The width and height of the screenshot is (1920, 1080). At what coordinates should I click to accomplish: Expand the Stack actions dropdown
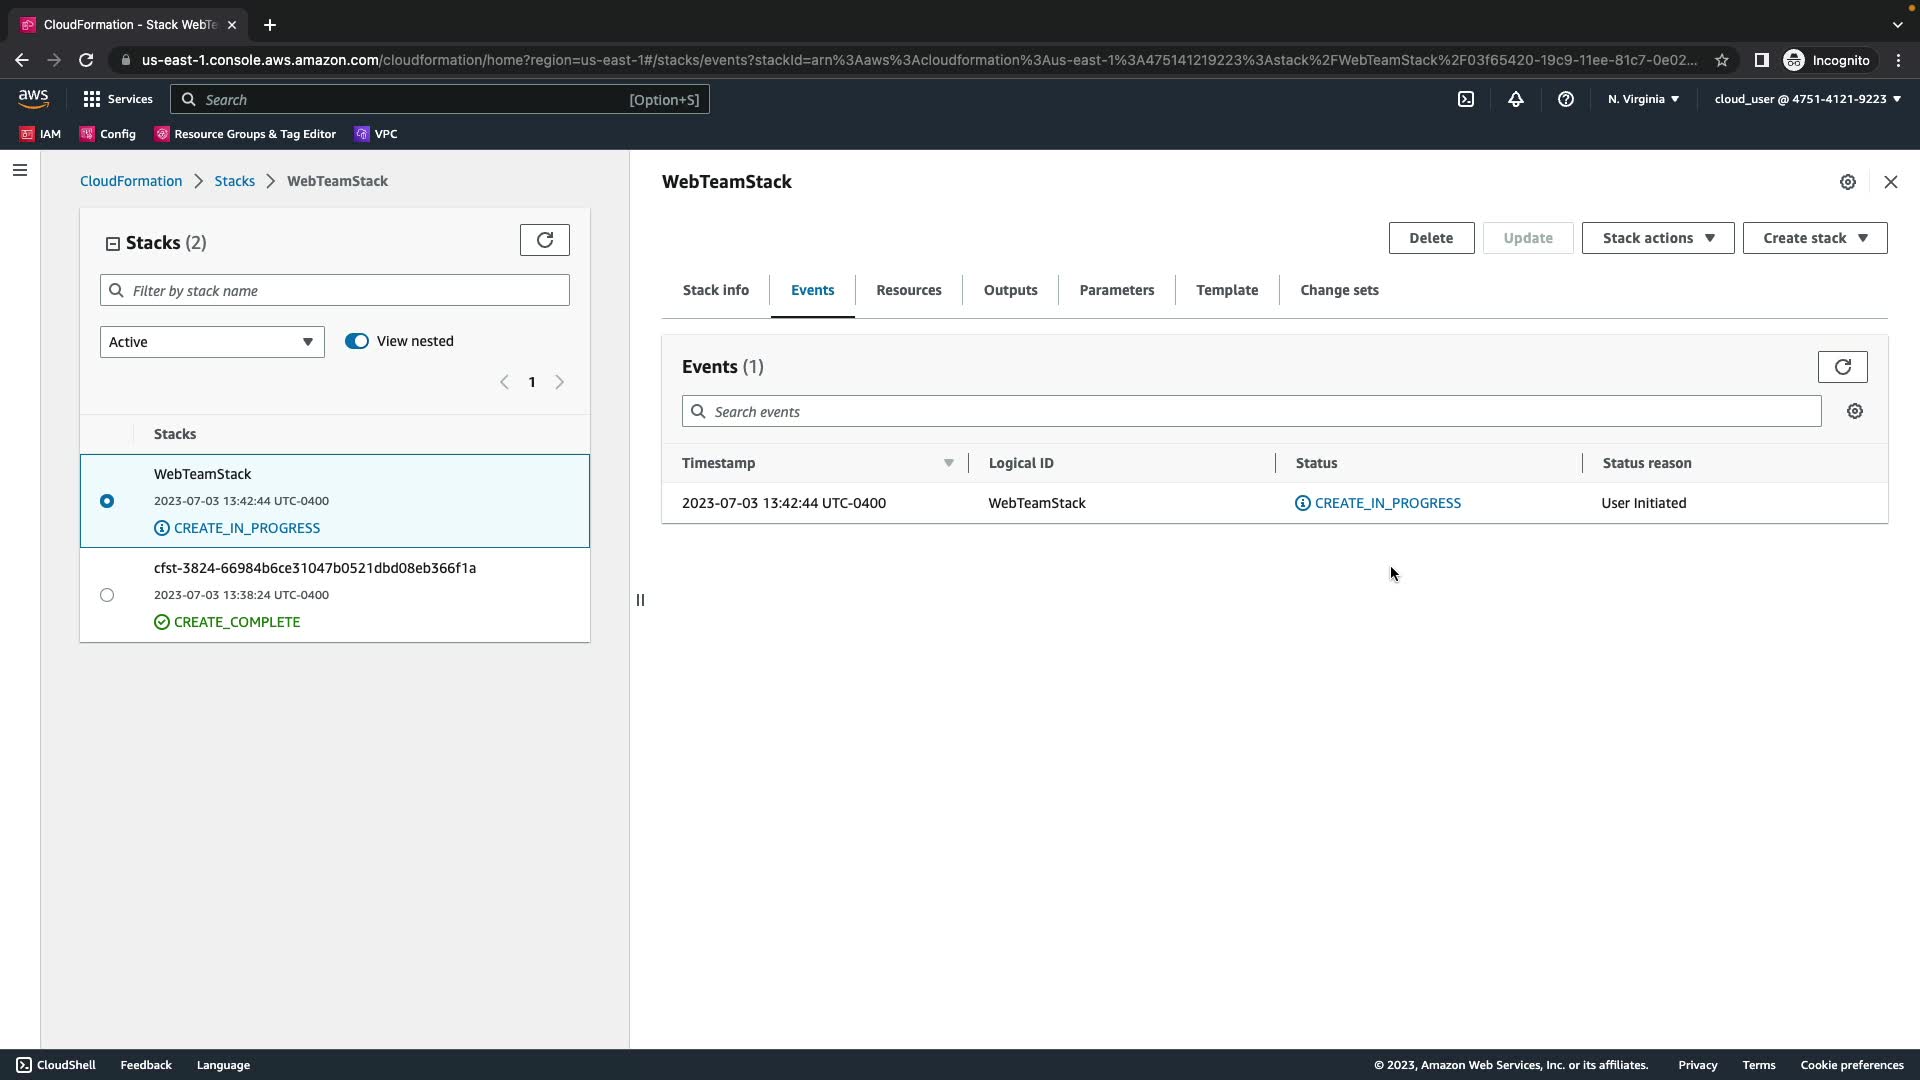click(1657, 238)
